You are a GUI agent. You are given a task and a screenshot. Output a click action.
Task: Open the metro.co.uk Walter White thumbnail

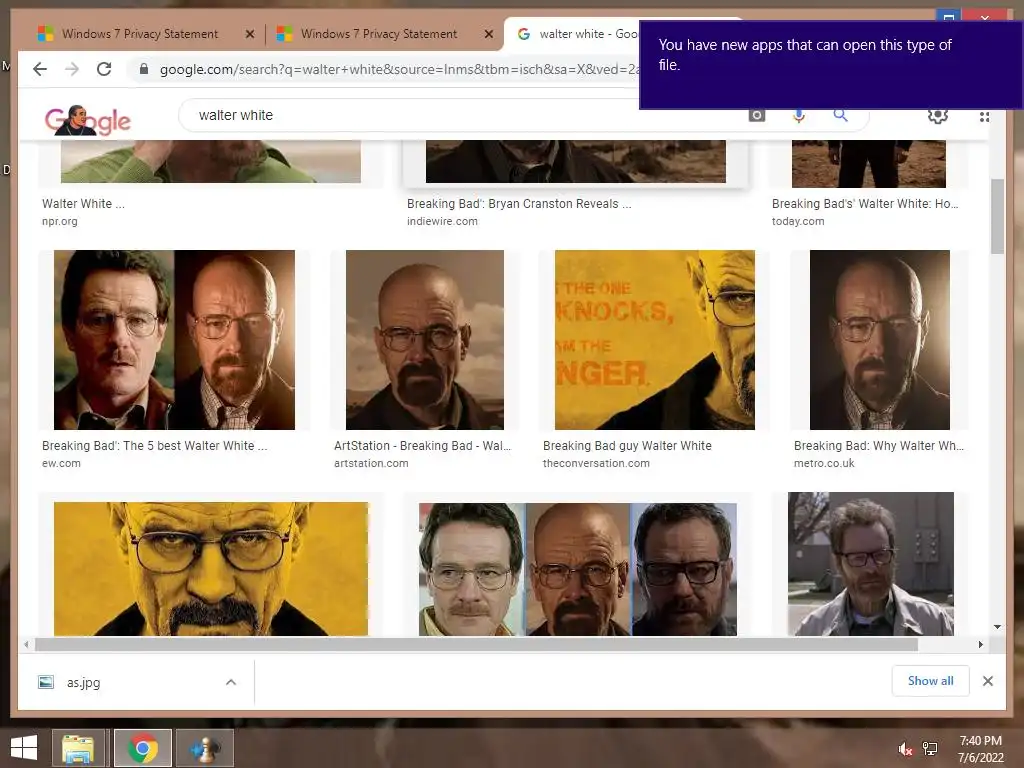click(x=880, y=340)
